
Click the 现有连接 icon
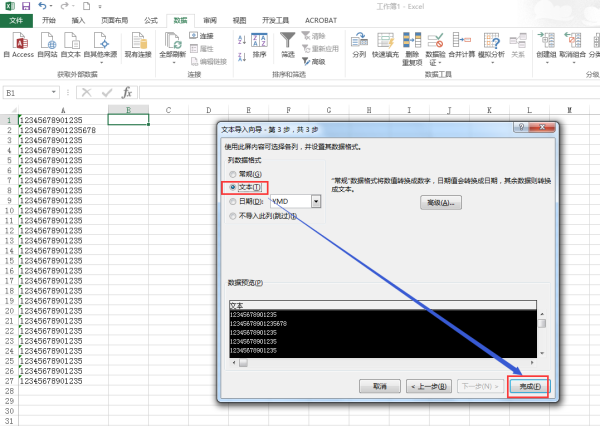coord(139,43)
